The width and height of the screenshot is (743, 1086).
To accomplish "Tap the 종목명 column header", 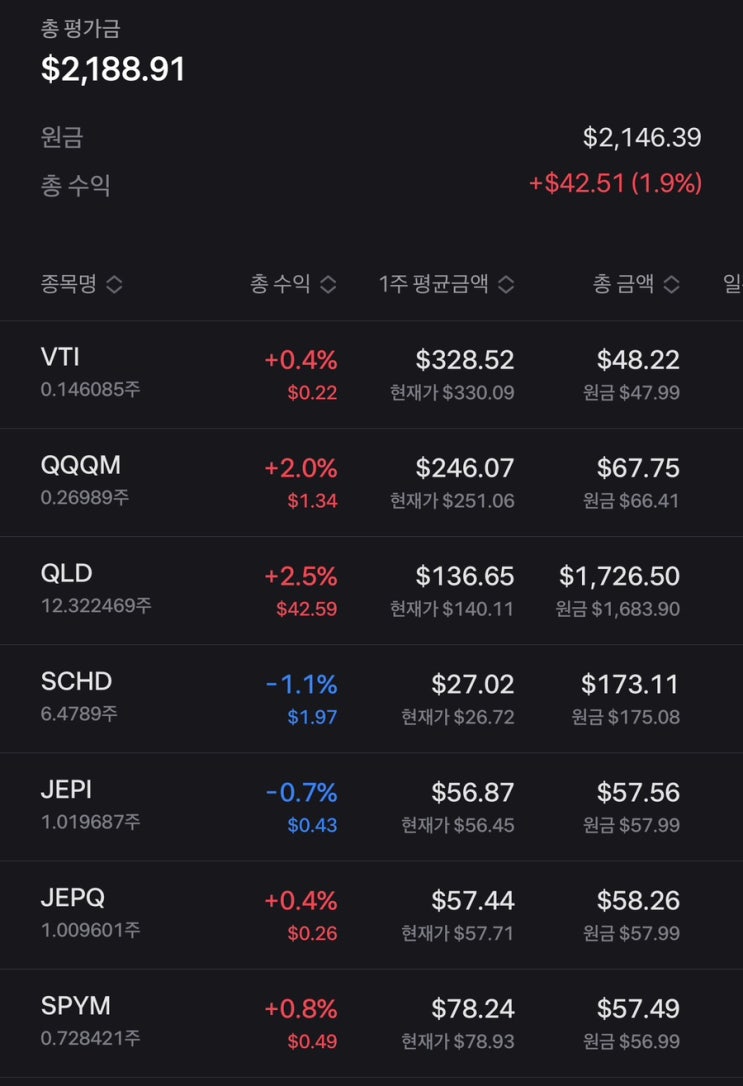I will tap(69, 285).
